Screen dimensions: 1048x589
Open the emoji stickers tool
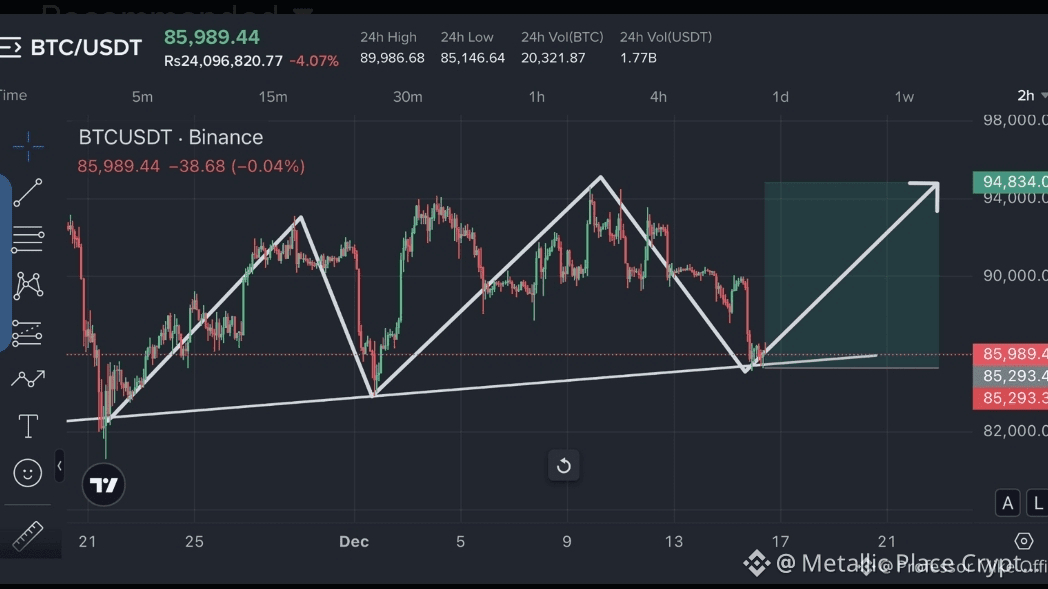(28, 472)
